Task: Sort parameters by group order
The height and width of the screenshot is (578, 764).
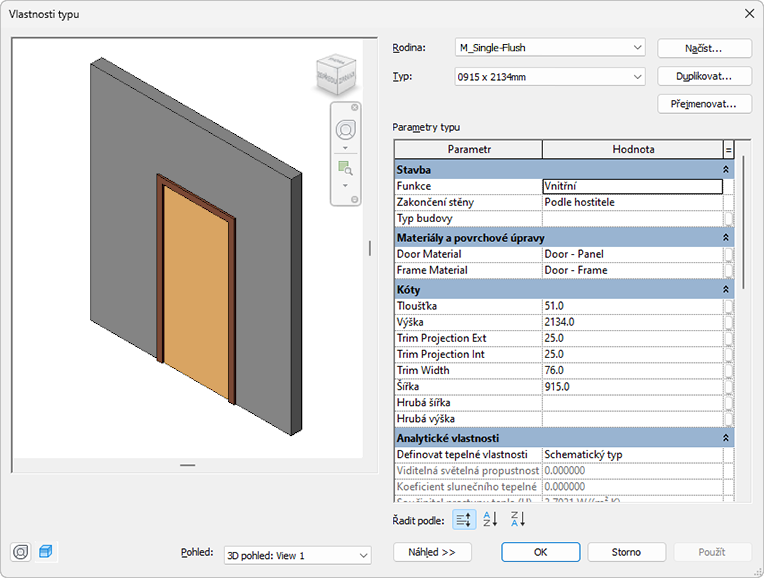Action: point(464,520)
